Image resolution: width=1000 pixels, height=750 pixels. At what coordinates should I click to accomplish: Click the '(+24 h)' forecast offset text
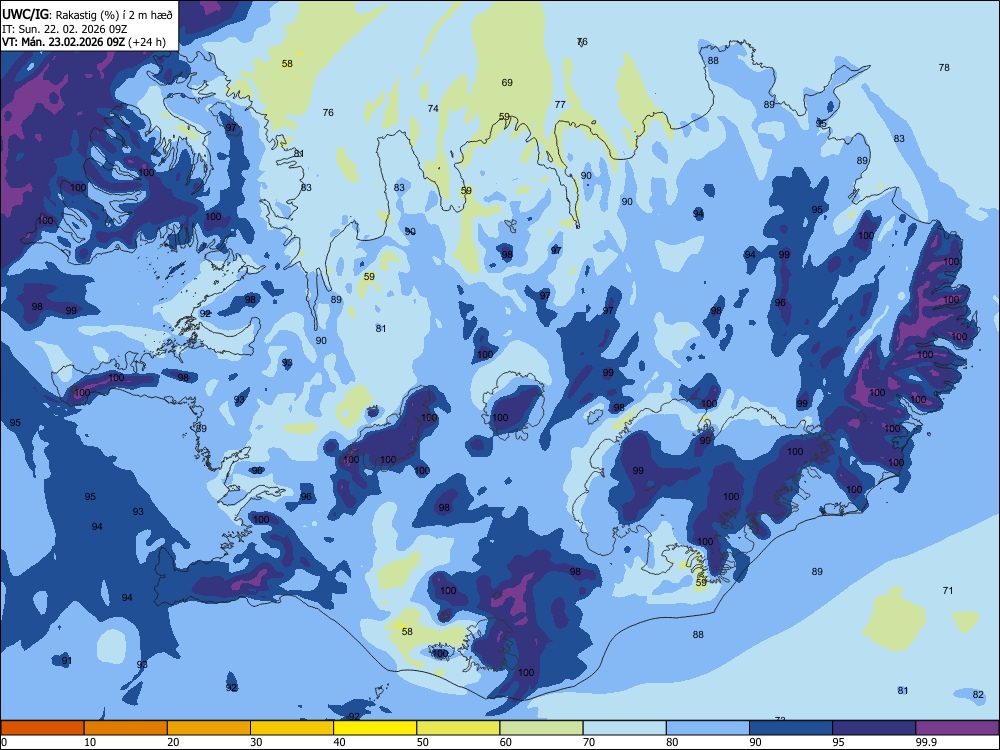click(147, 42)
